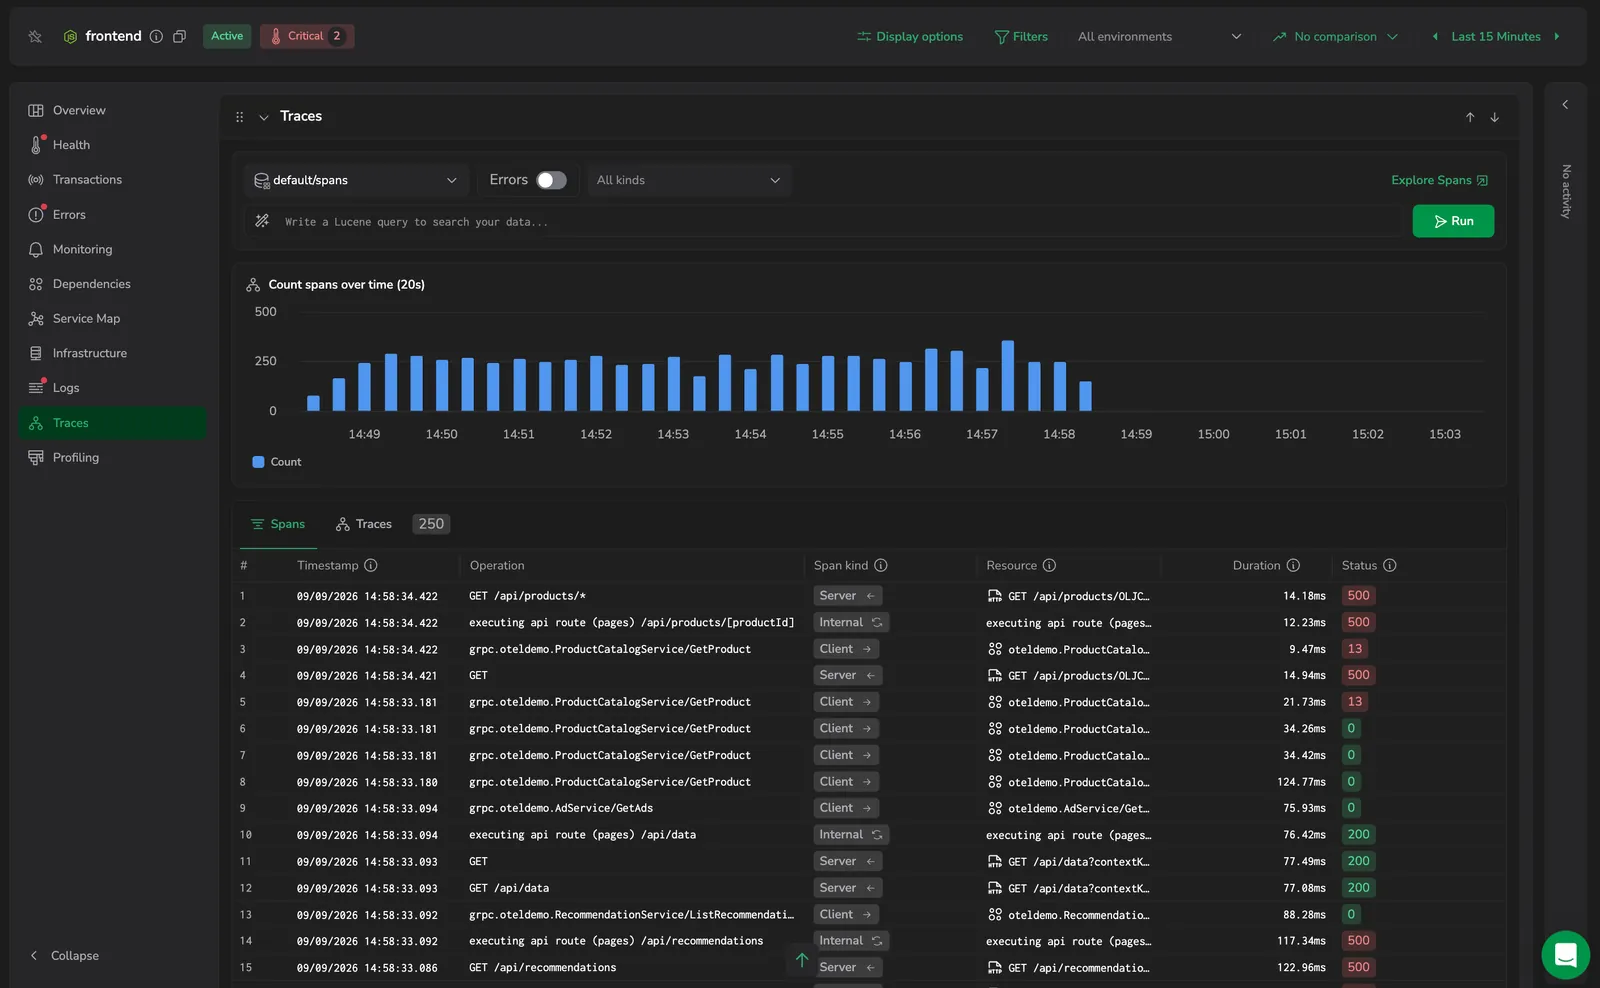
Task: Switch to the Spans tab
Action: (x=278, y=524)
